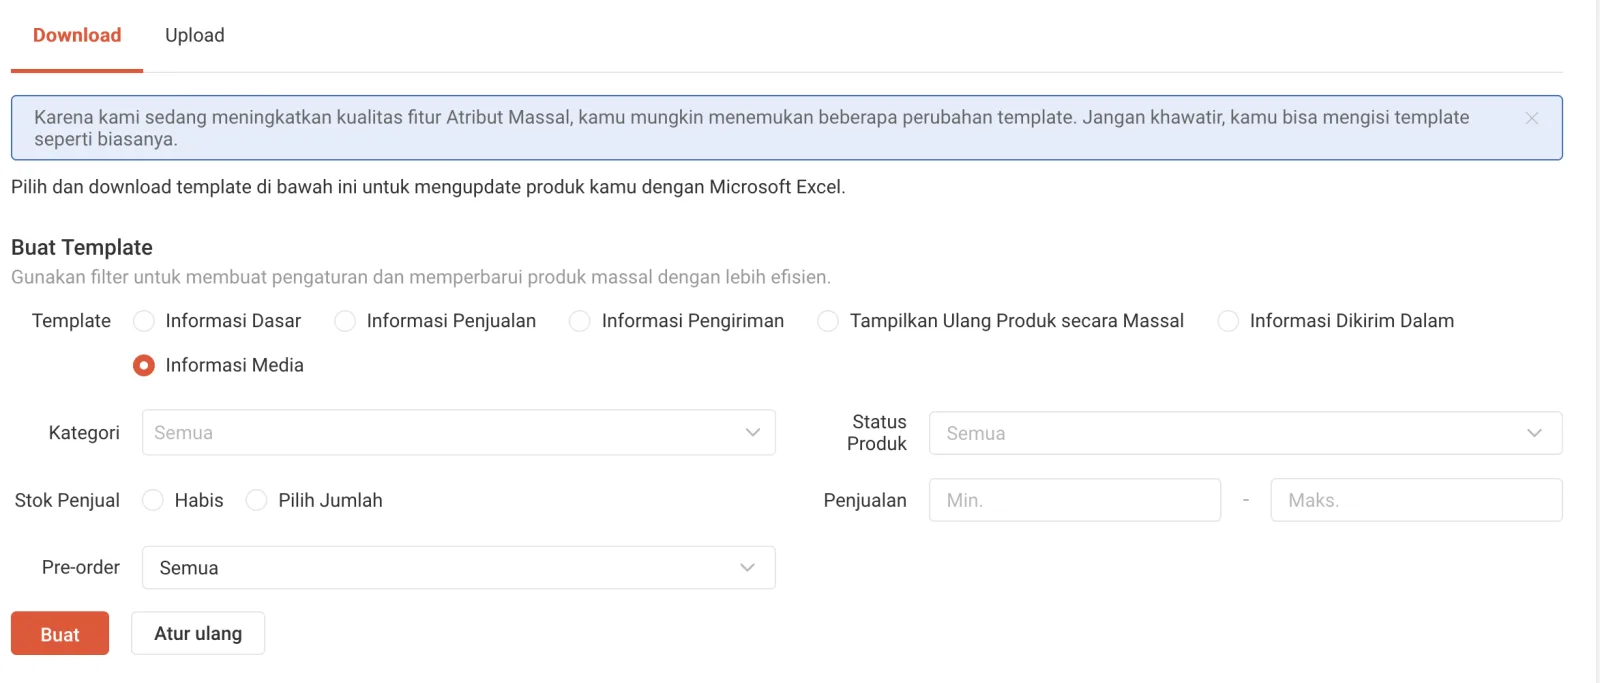The image size is (1600, 683).
Task: Open the Pre-order dropdown
Action: point(458,567)
